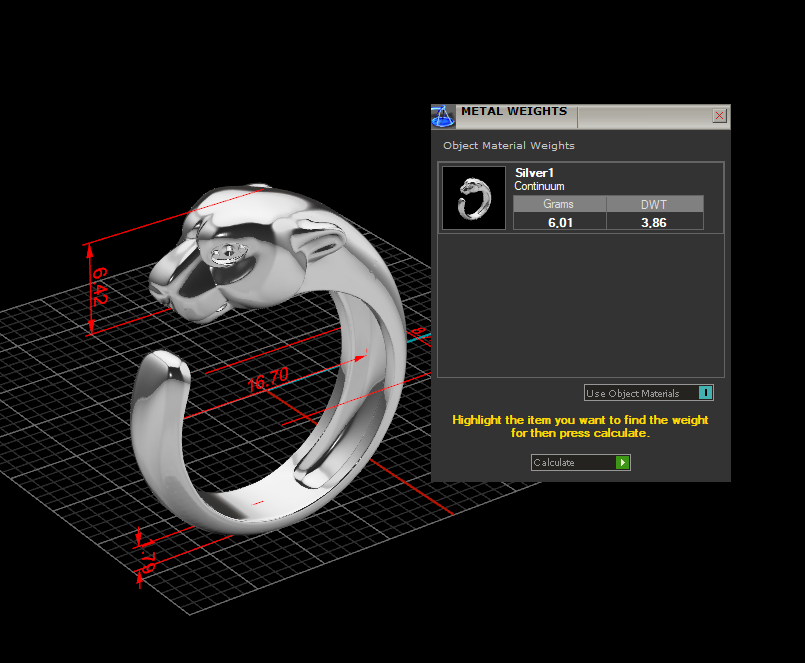Screen dimensions: 805x663
Task: Click the DWT column header
Action: click(x=655, y=204)
